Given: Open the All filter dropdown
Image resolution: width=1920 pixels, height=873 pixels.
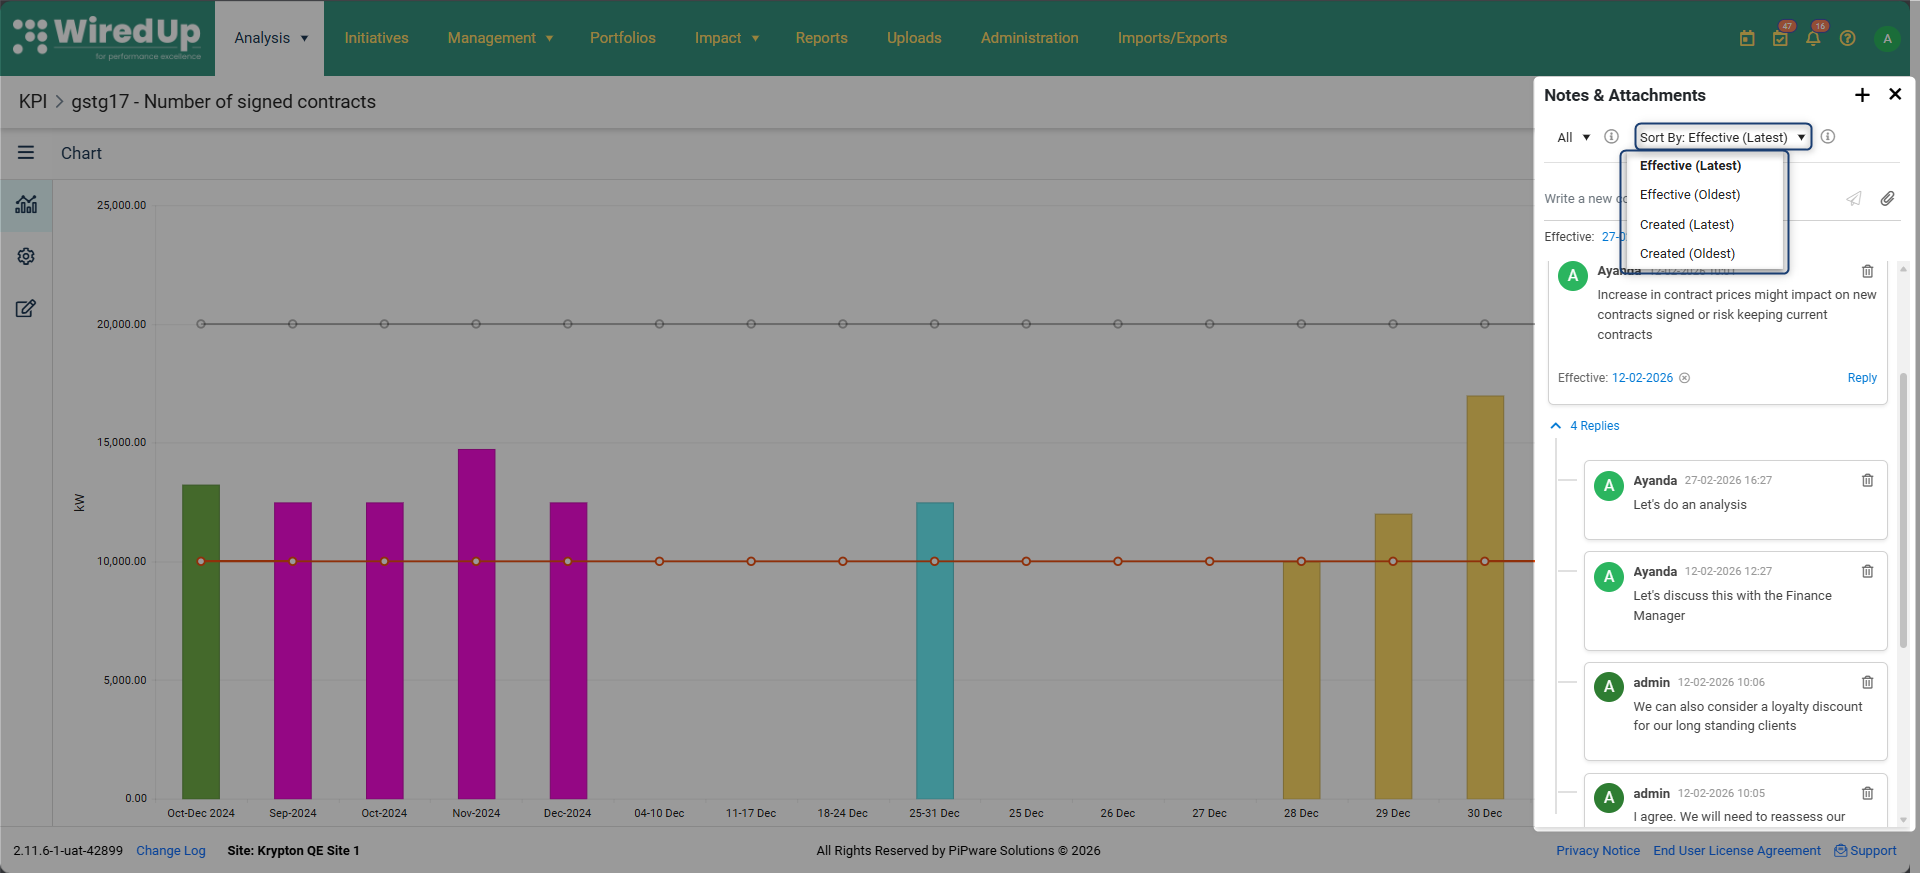Looking at the screenshot, I should pos(1573,137).
